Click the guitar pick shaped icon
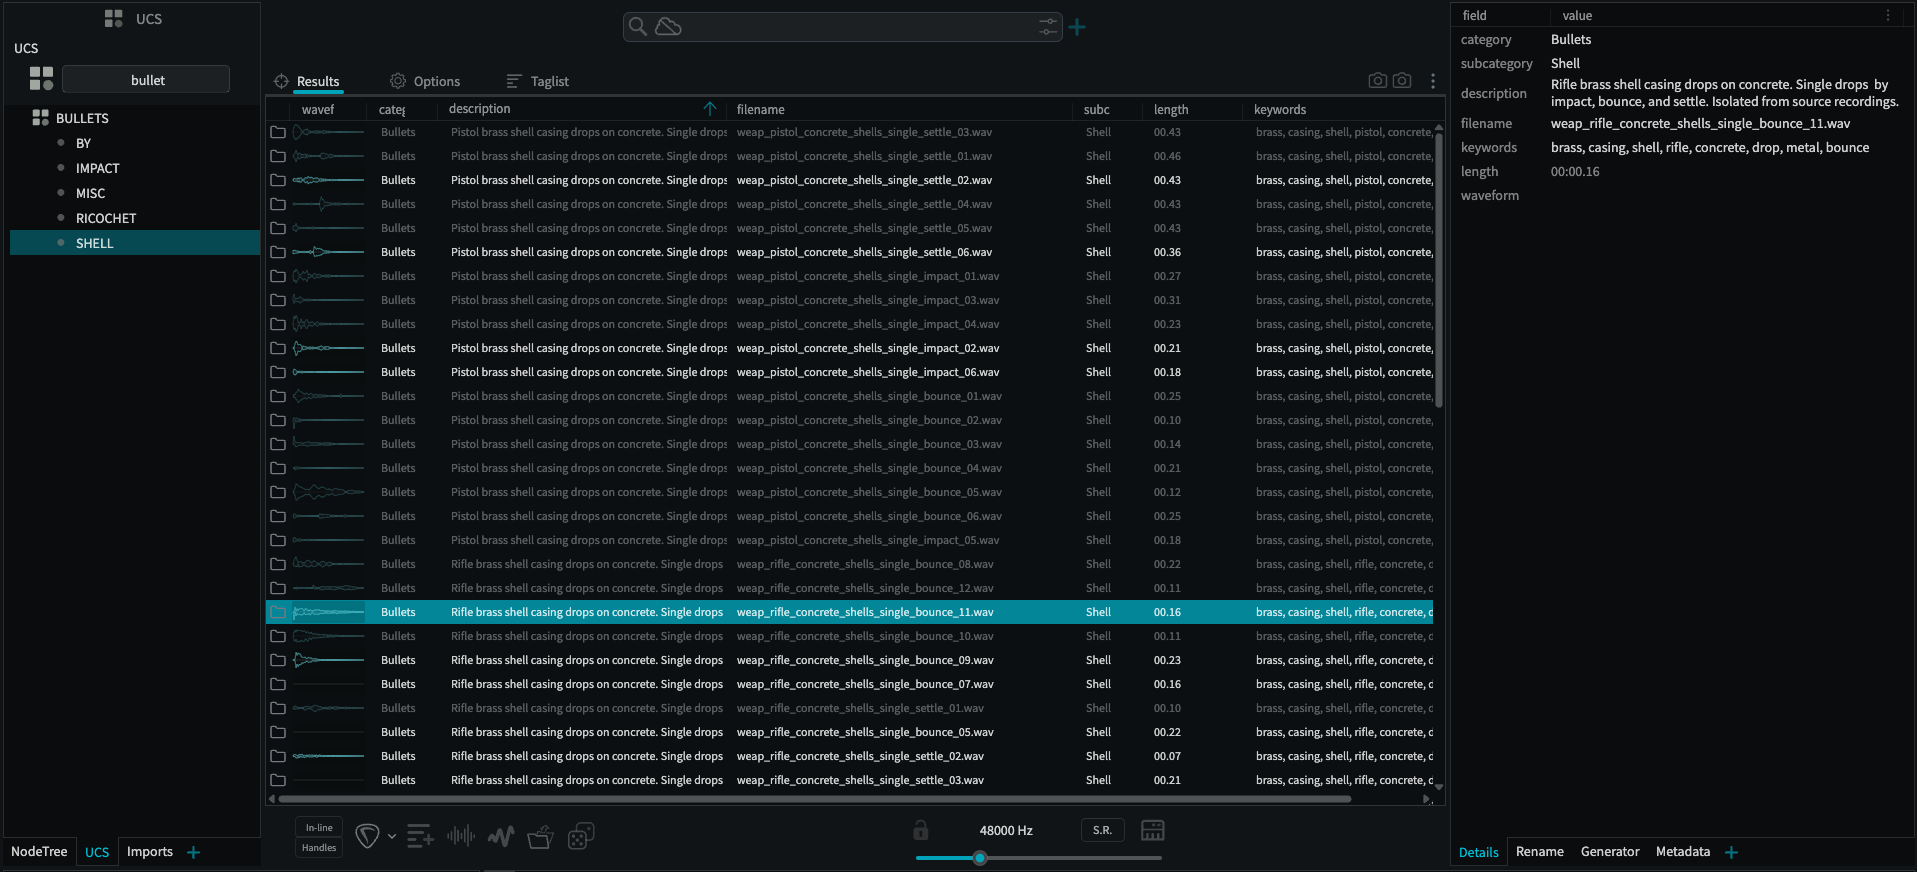 [367, 836]
